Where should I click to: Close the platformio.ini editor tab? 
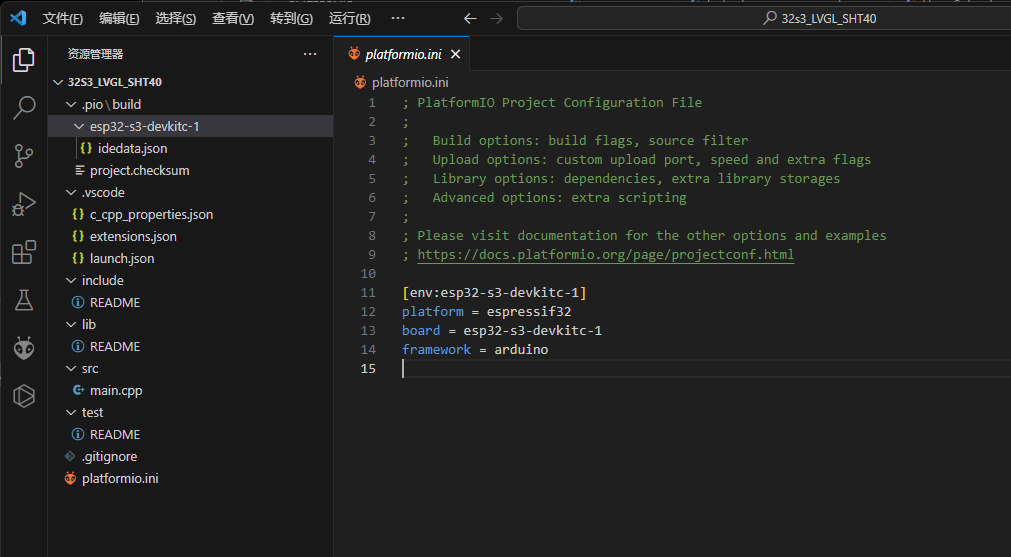[455, 54]
